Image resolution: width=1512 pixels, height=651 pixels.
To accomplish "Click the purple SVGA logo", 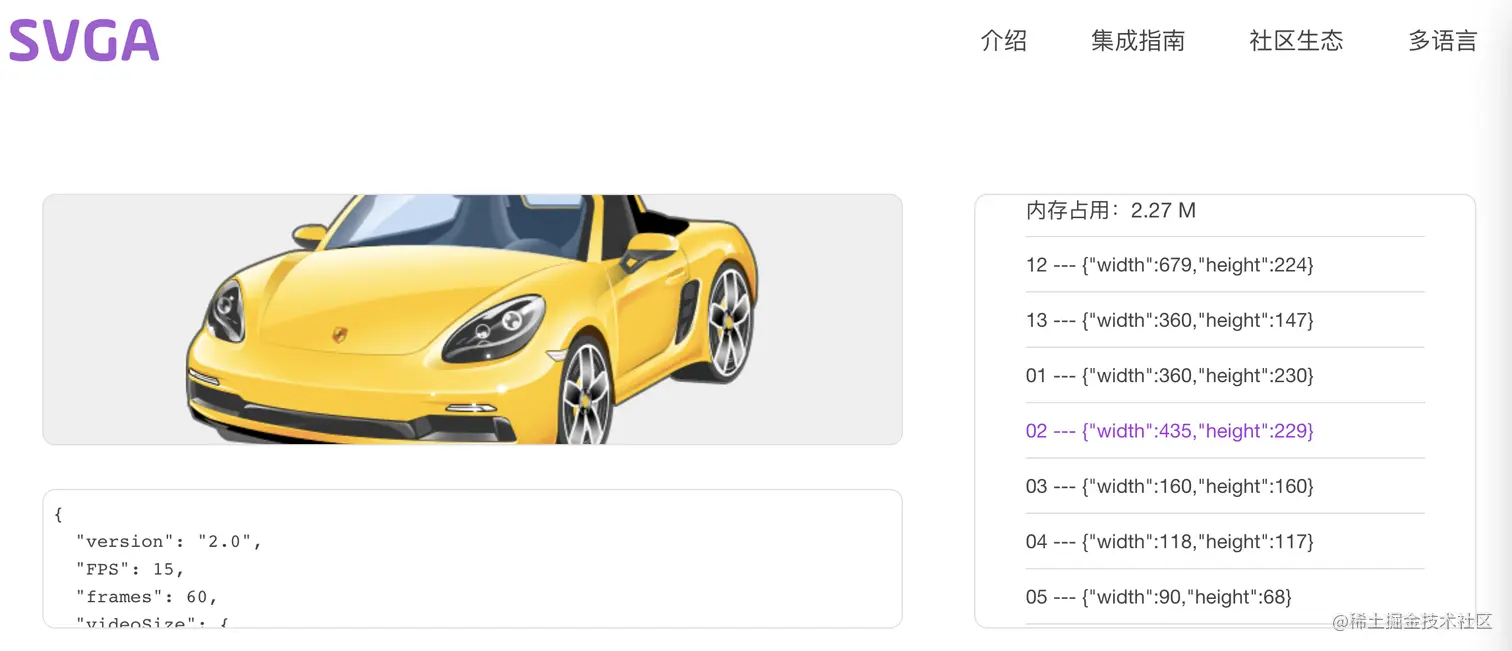I will [x=84, y=41].
